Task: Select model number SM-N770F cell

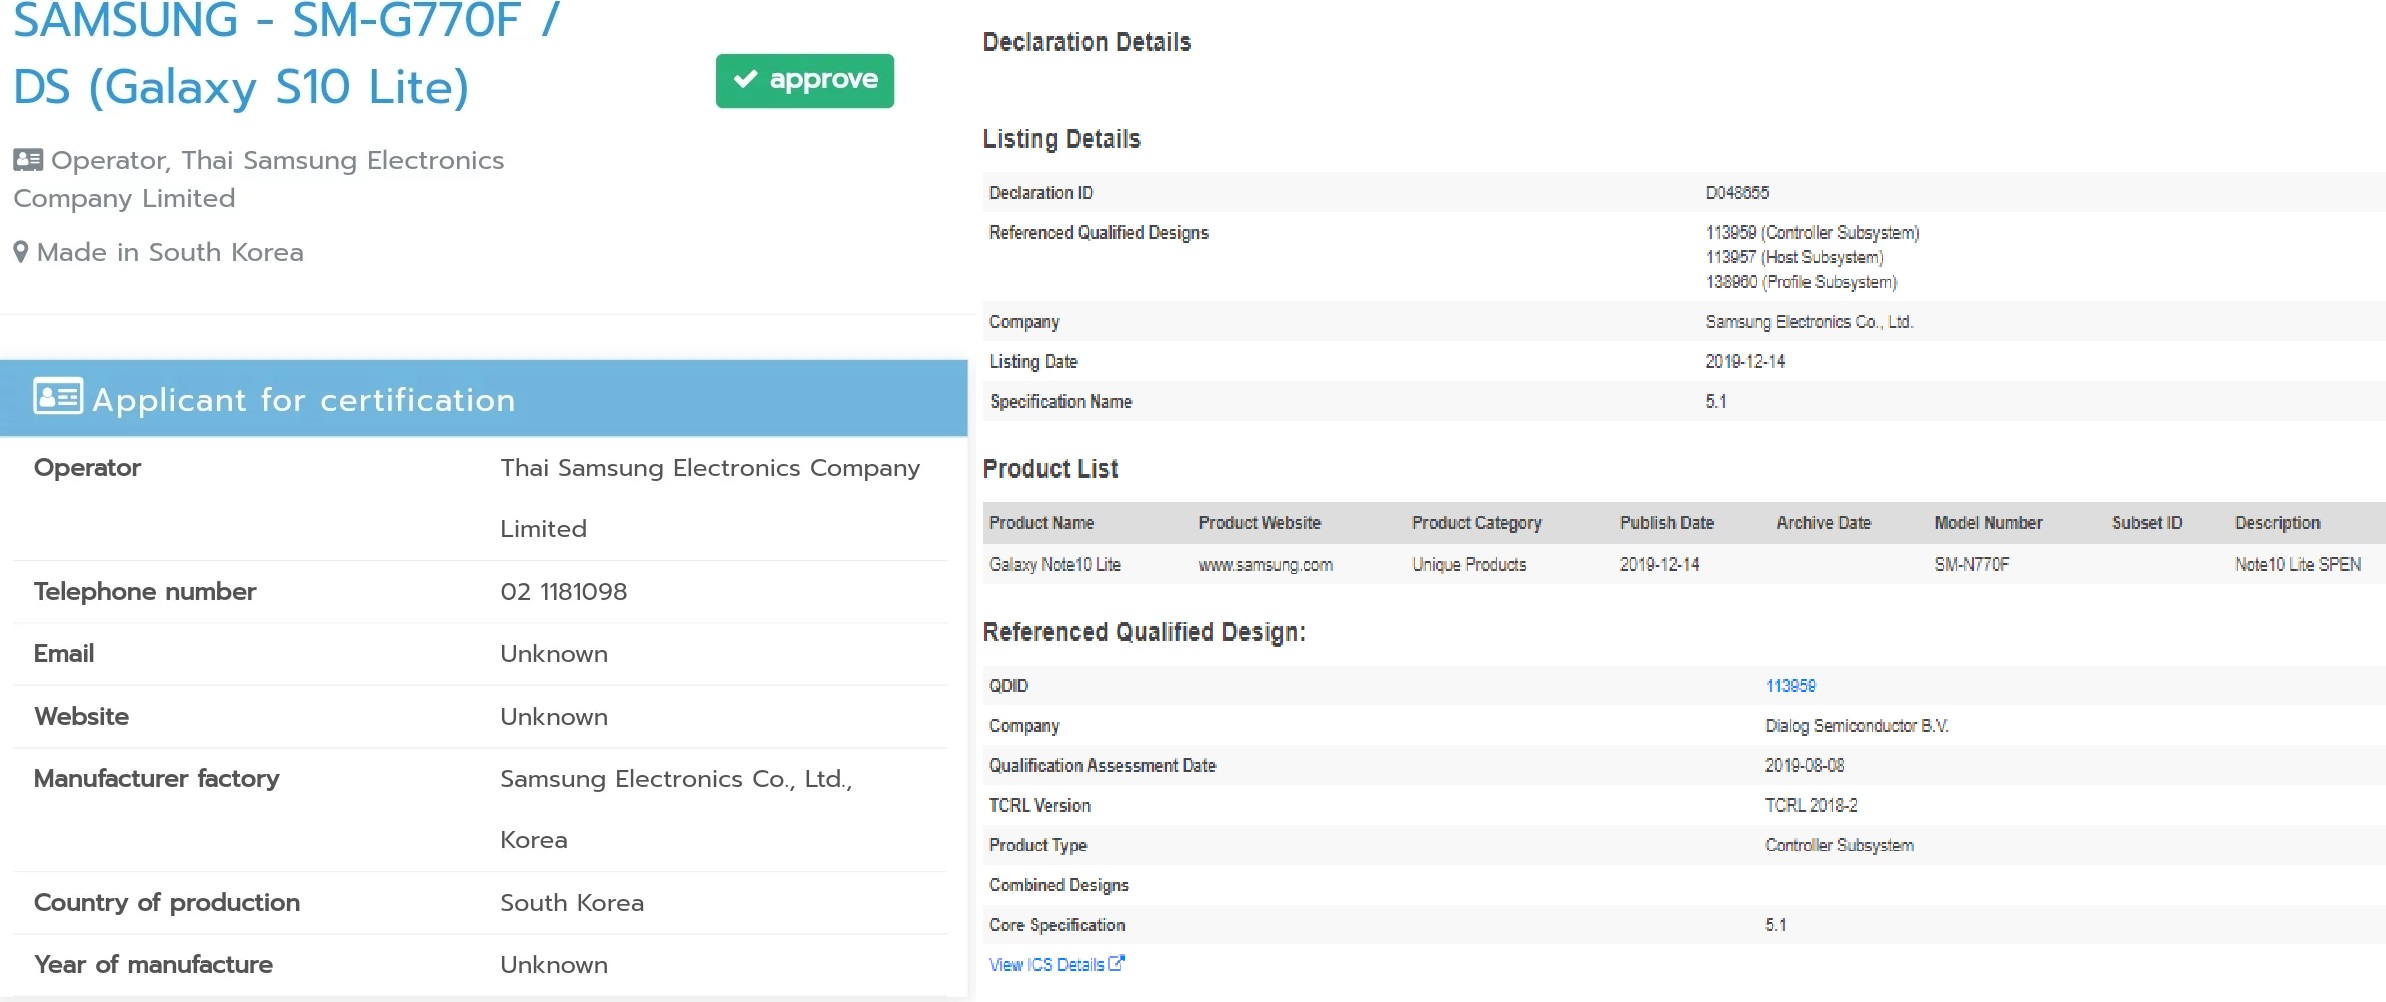Action: tap(1971, 565)
